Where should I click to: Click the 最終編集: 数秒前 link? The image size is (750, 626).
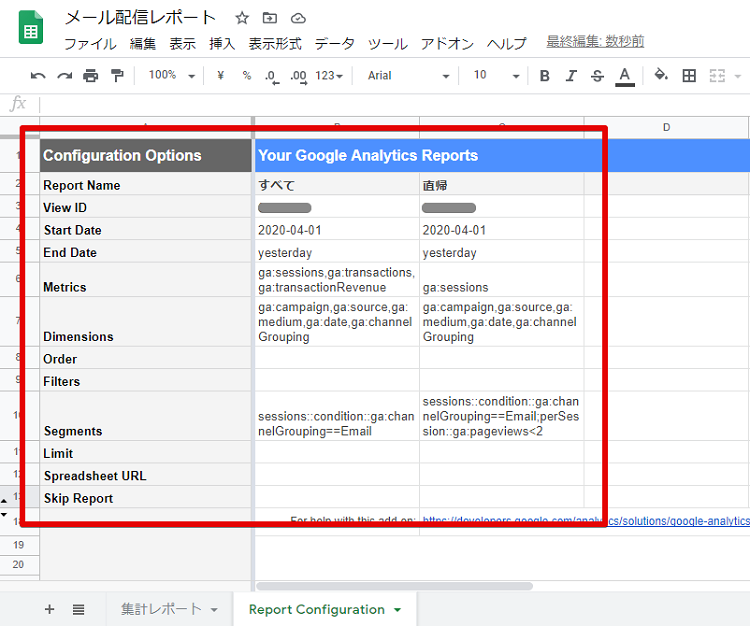coord(595,42)
